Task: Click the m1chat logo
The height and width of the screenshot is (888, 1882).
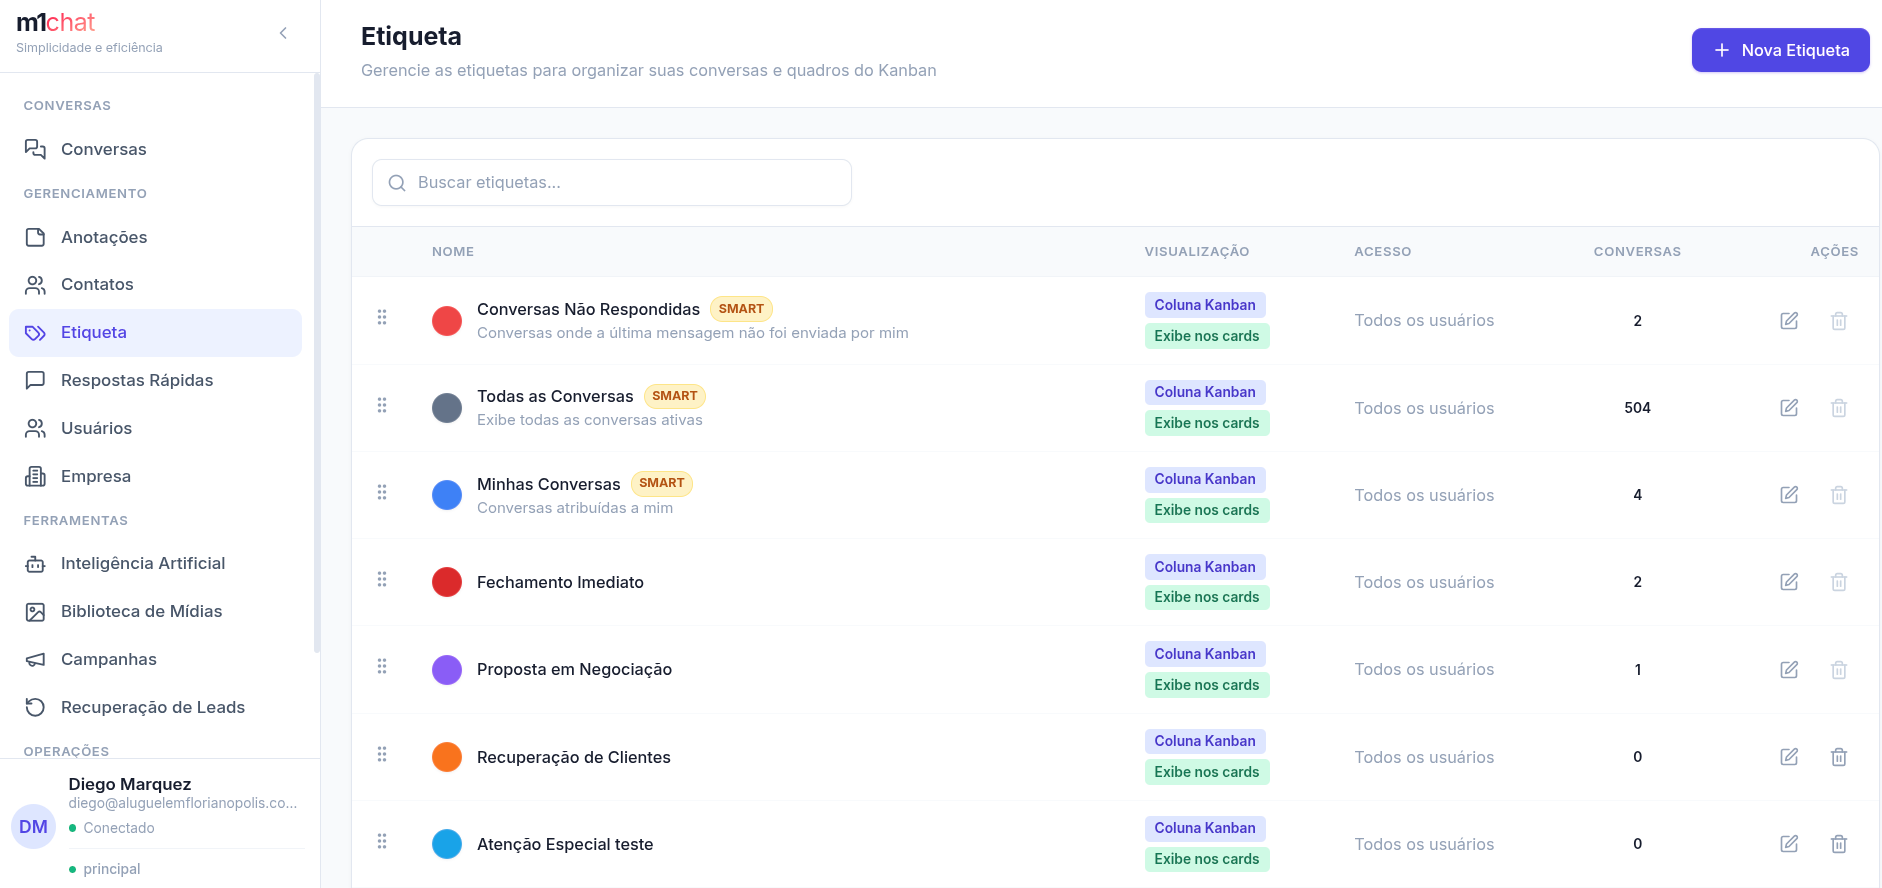Action: point(56,23)
